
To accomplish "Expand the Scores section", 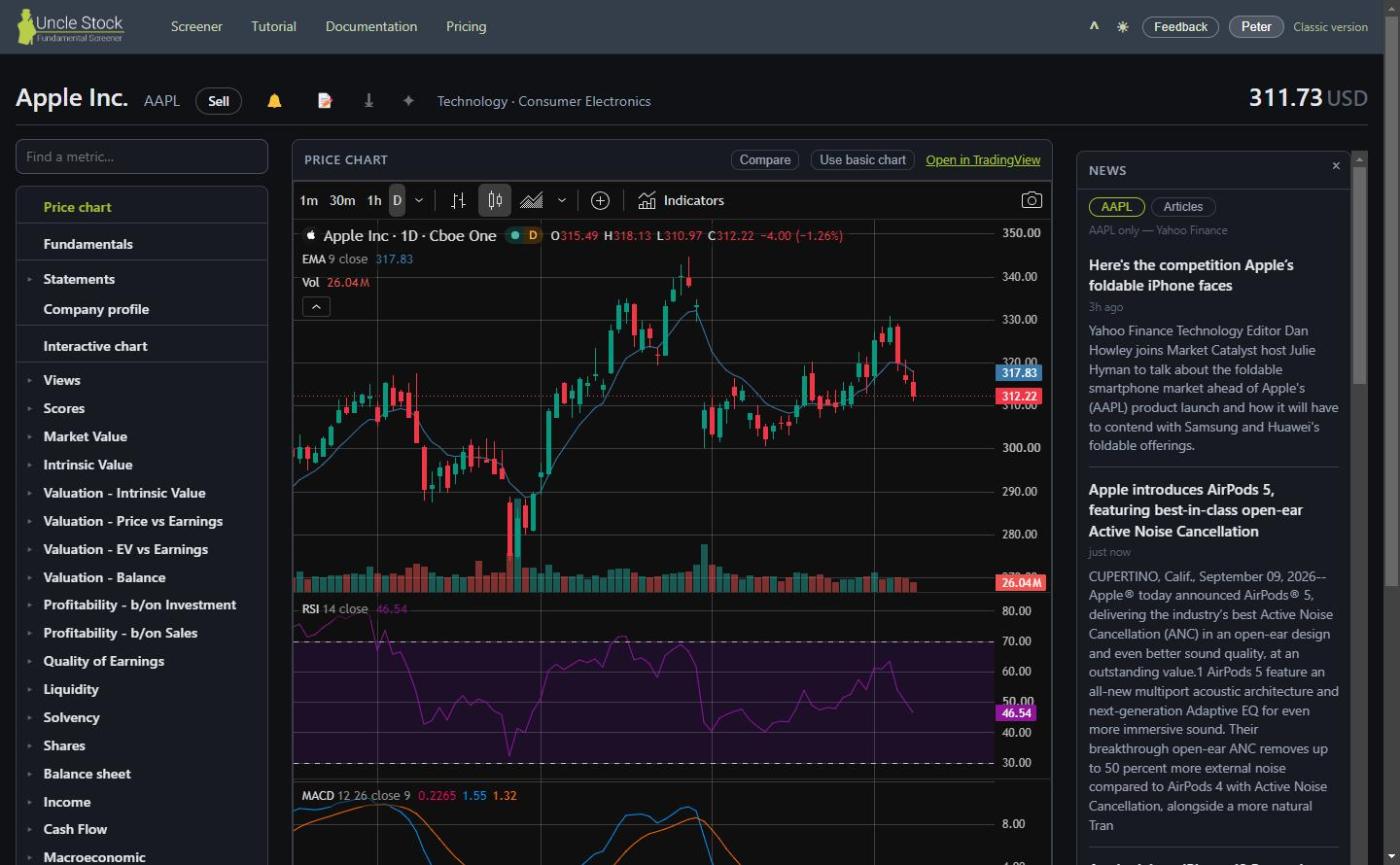I will pos(64,408).
